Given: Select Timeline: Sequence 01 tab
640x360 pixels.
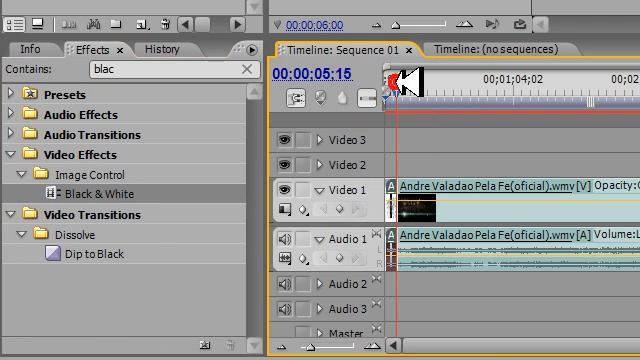Looking at the screenshot, I should coord(343,50).
